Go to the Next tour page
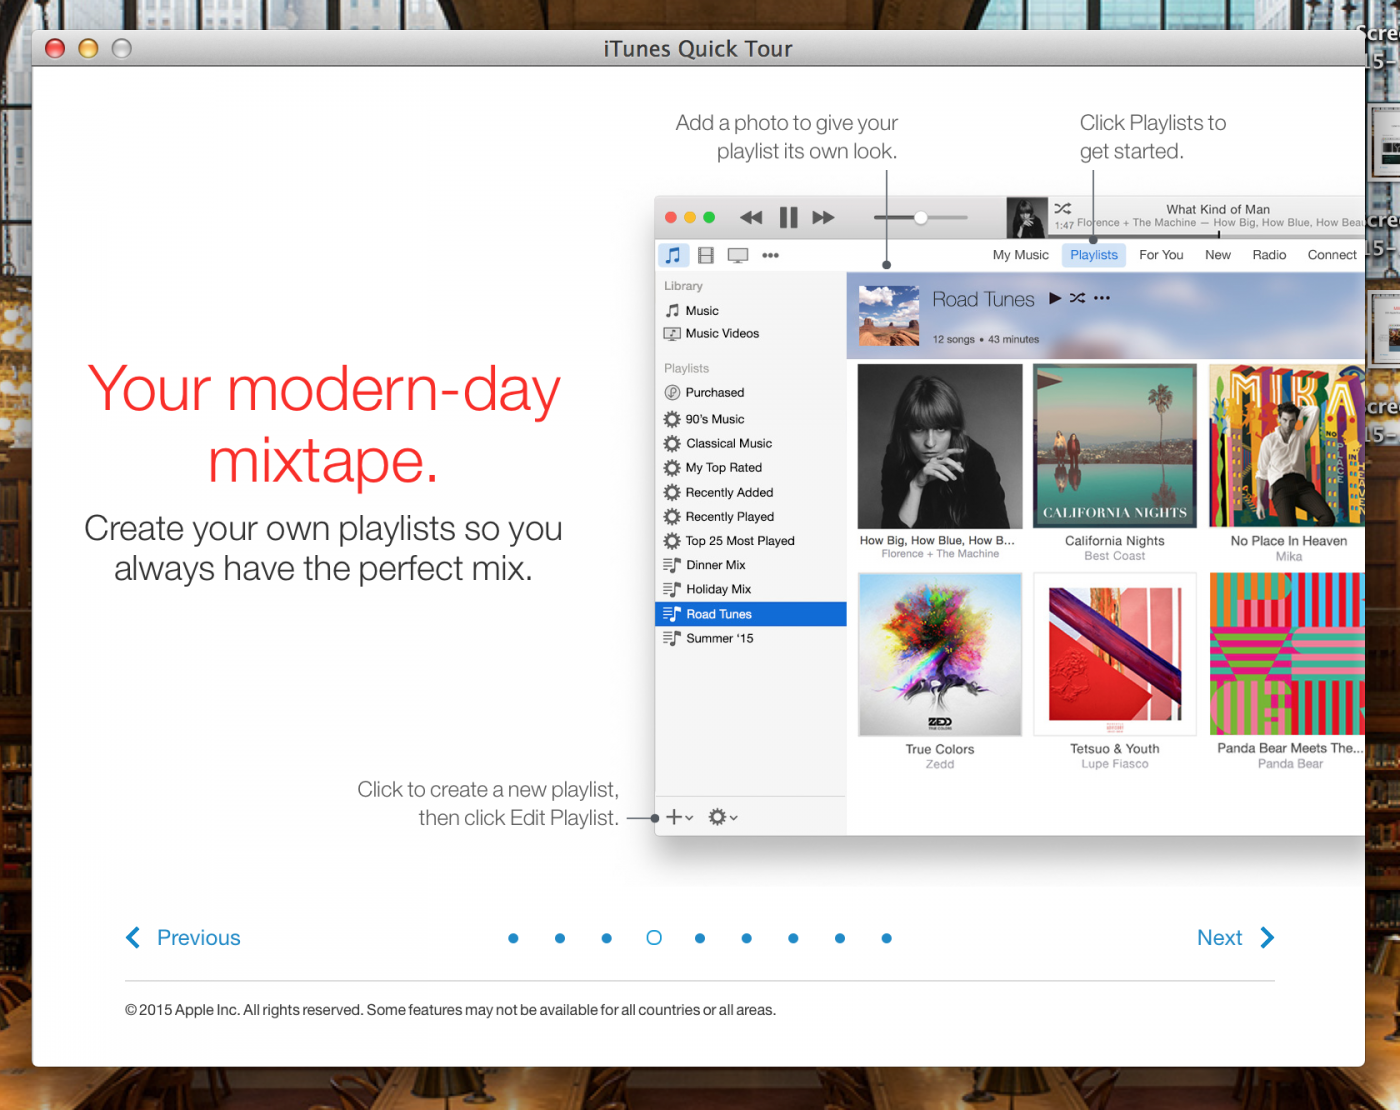Screen dimensions: 1400x1110 (1235, 938)
